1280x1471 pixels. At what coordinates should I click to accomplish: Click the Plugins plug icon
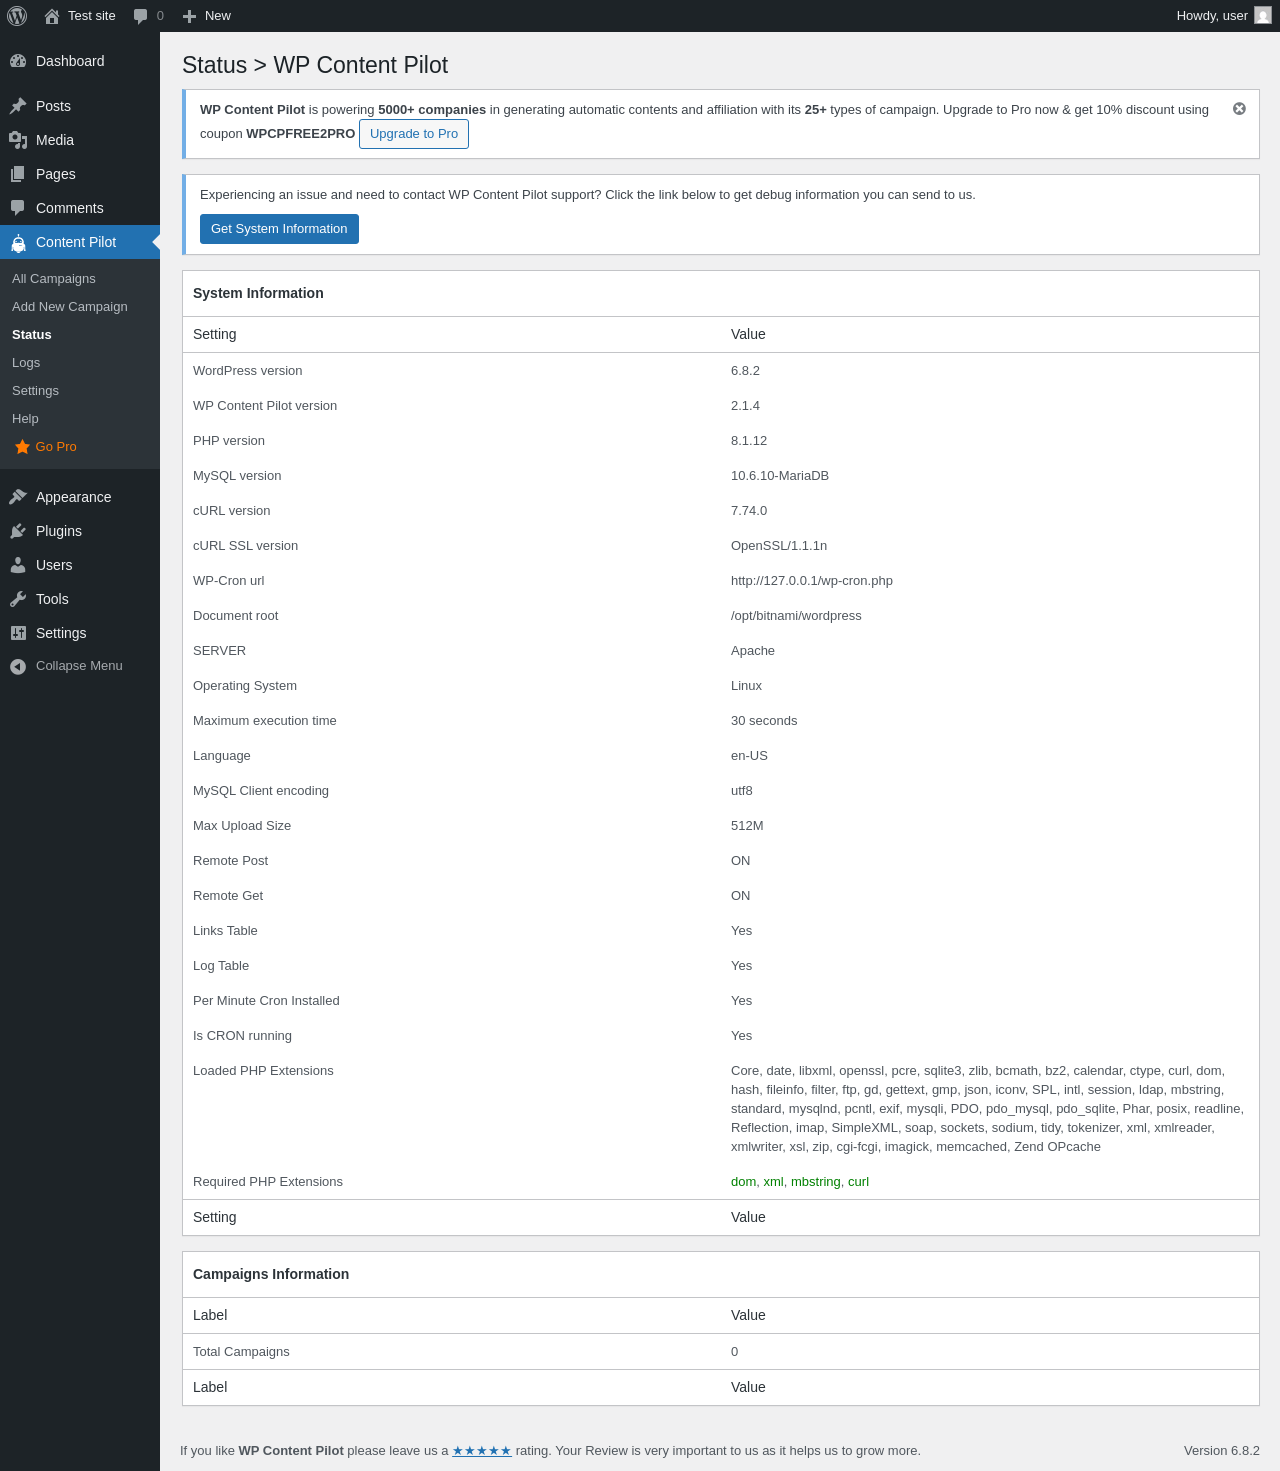[x=18, y=531]
